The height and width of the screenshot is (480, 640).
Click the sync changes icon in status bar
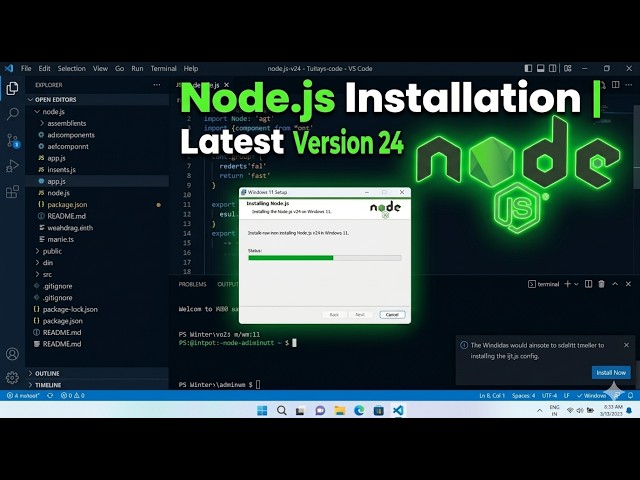[x=50, y=395]
